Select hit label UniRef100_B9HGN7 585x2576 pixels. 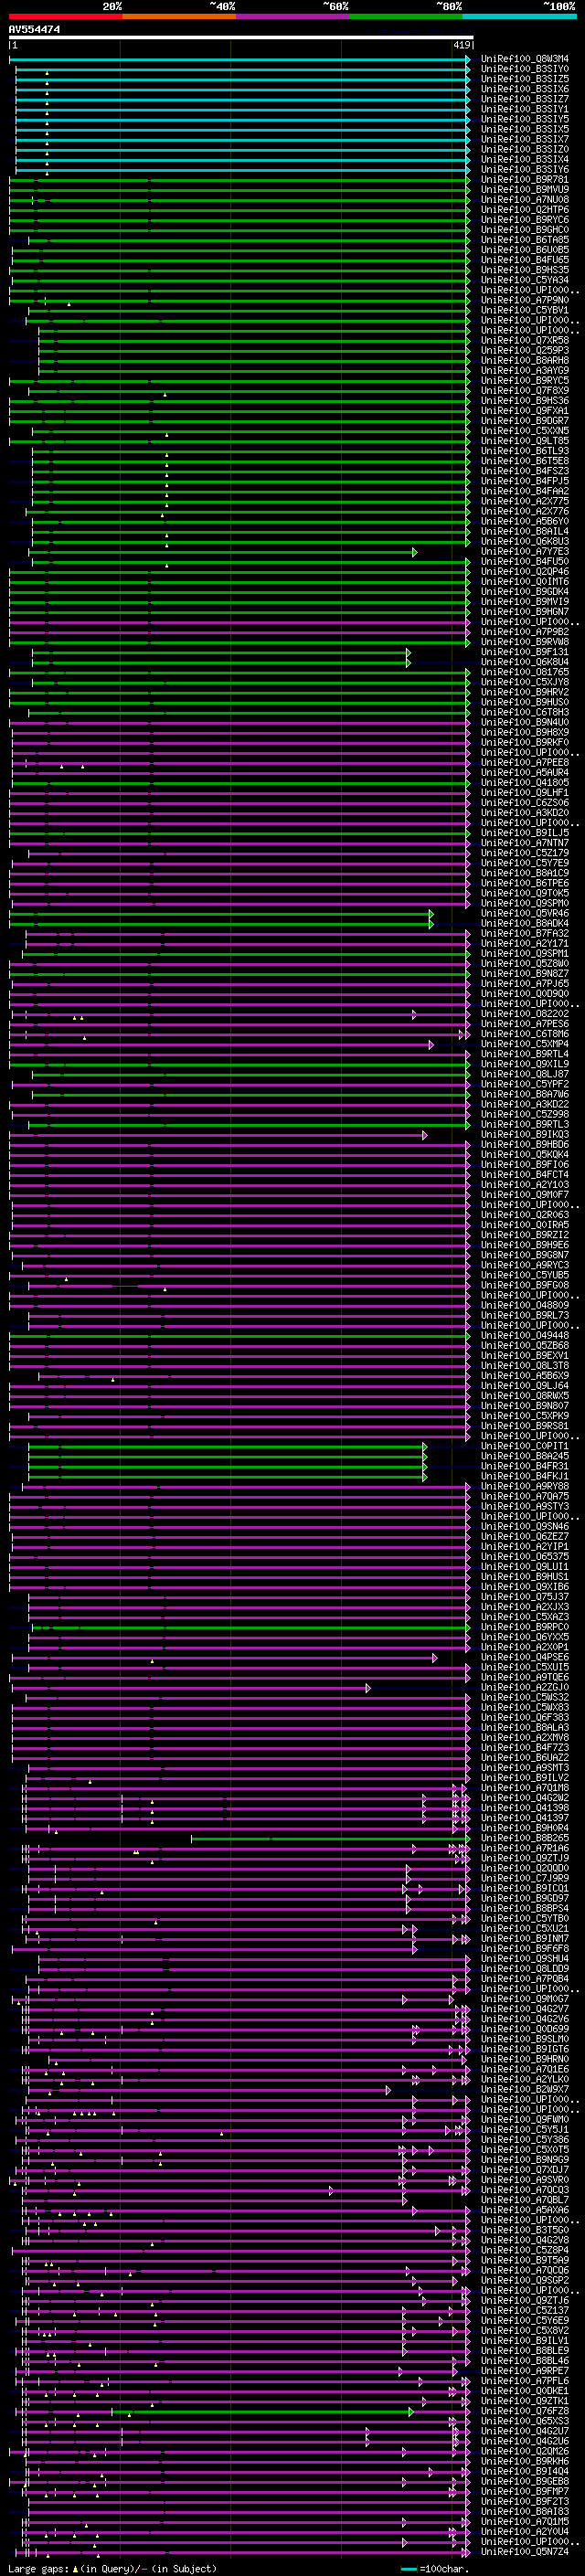coord(525,612)
